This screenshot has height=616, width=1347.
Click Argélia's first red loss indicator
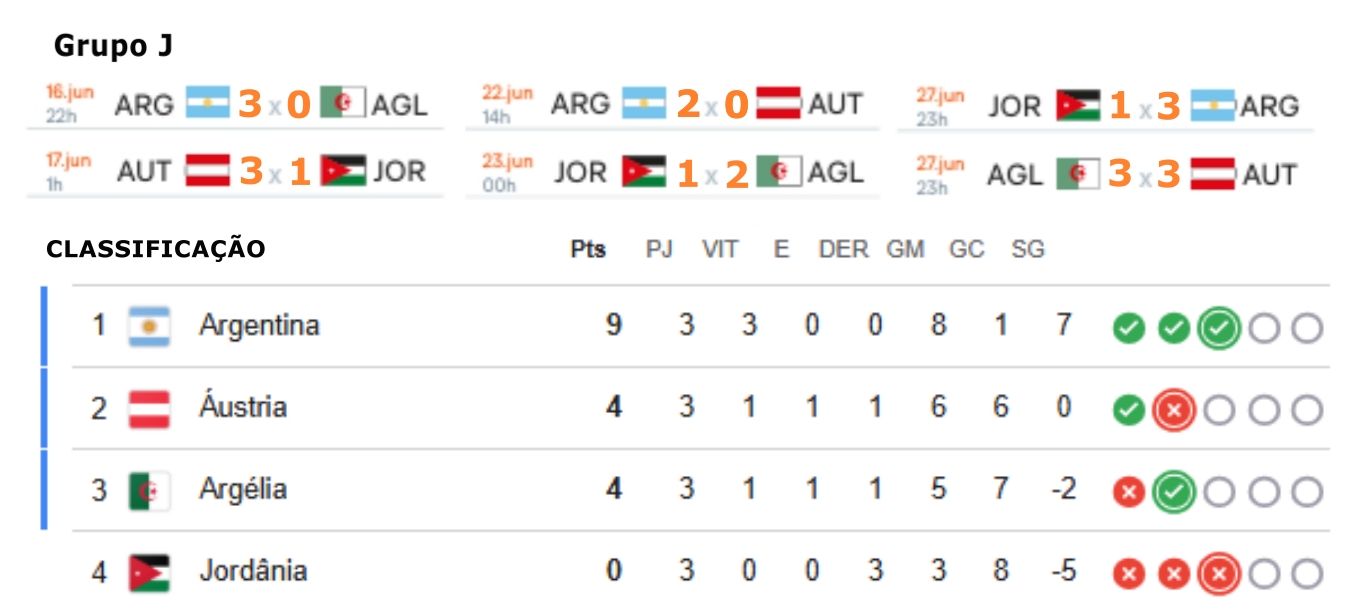pos(1128,492)
